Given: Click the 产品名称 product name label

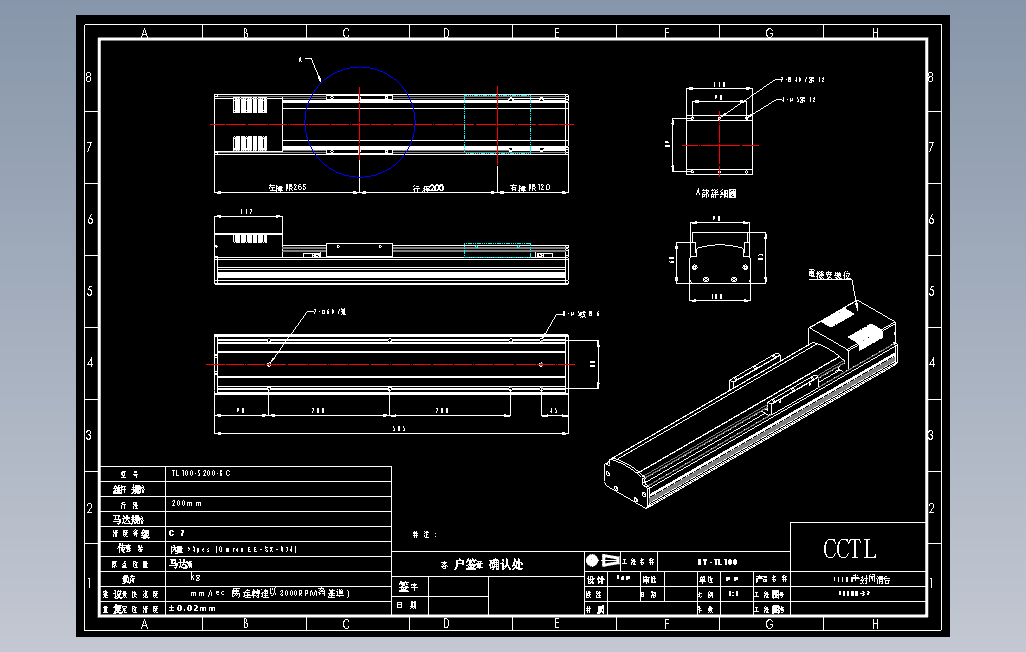Looking at the screenshot, I should [772, 579].
